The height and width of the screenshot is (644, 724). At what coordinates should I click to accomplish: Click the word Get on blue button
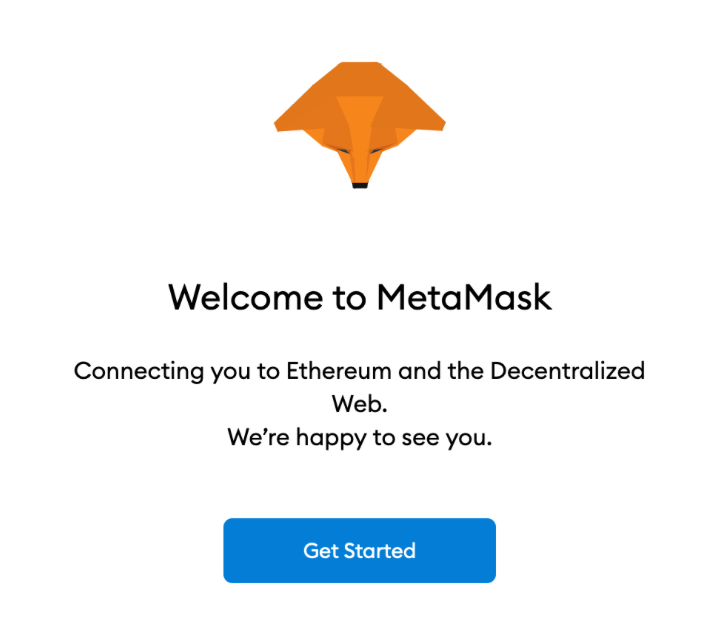point(321,550)
